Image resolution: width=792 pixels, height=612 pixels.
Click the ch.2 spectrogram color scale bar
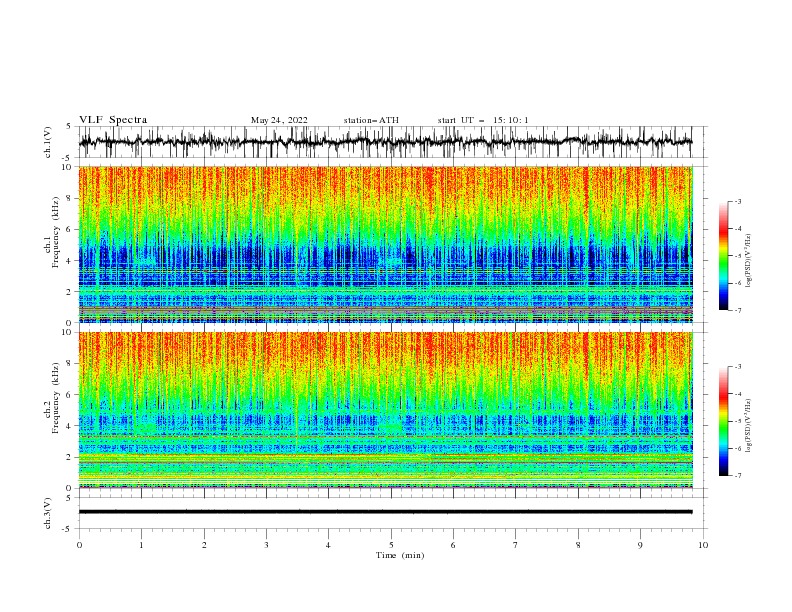[723, 421]
